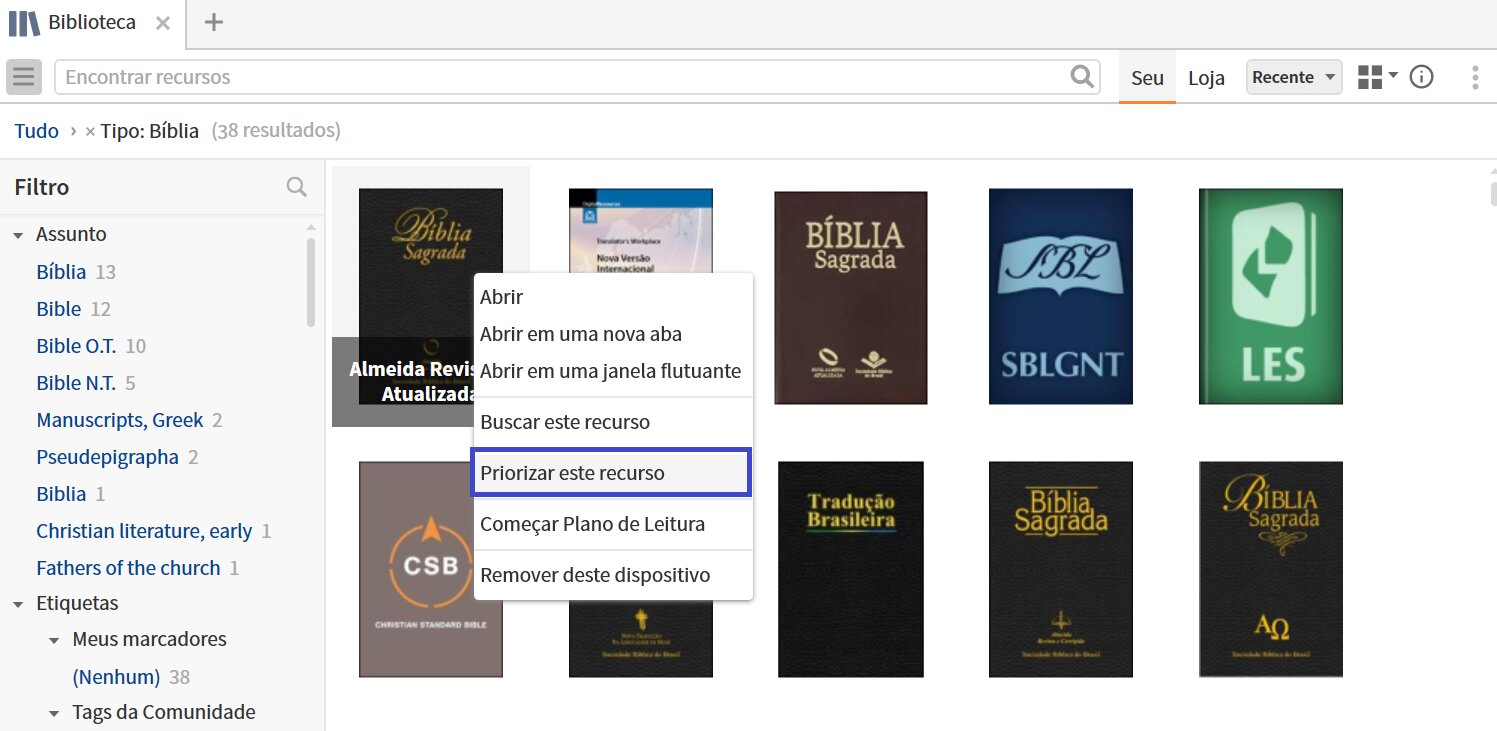Click the Tudo breadcrumb link
Screen dimensions: 1497x731
[x=37, y=131]
